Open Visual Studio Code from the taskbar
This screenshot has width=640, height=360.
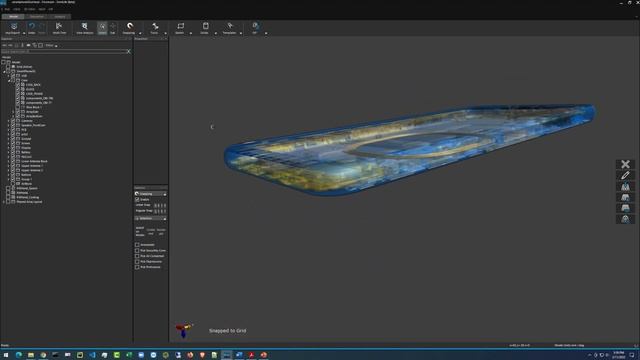pos(92,355)
